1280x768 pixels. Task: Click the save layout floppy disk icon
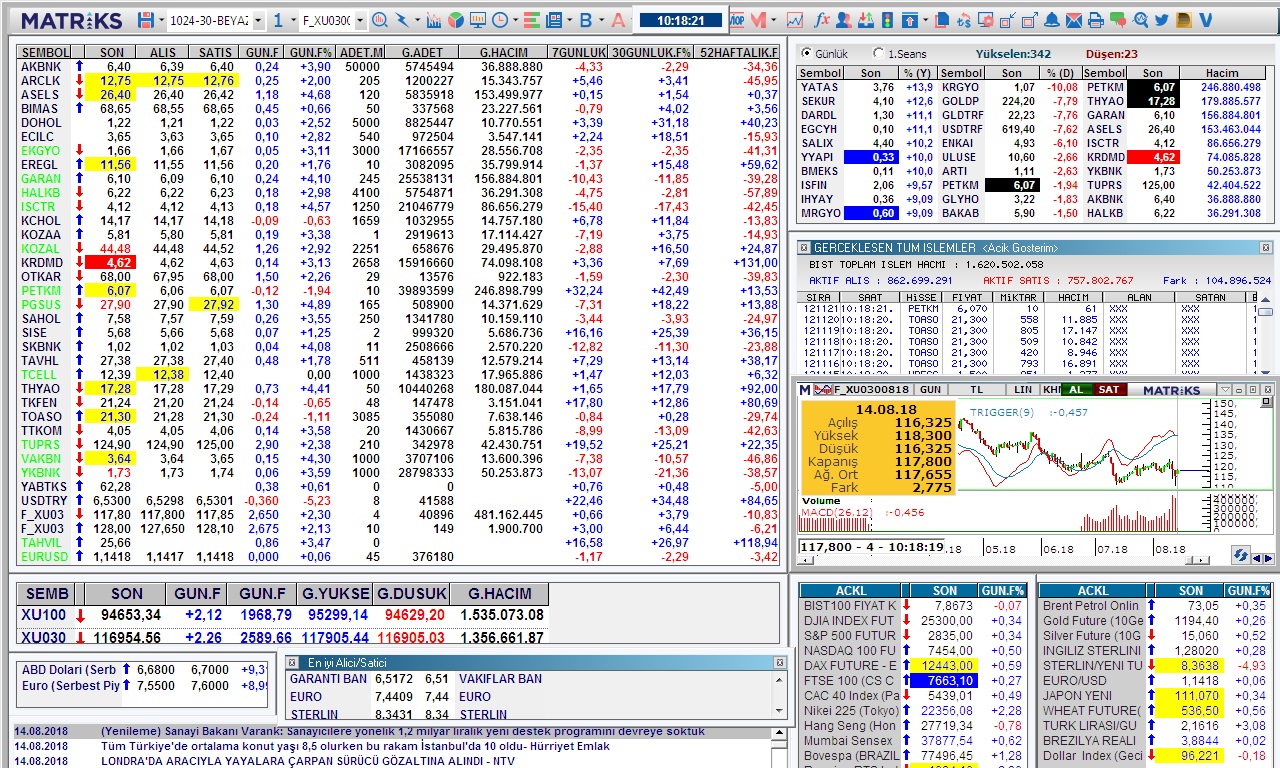[x=146, y=20]
